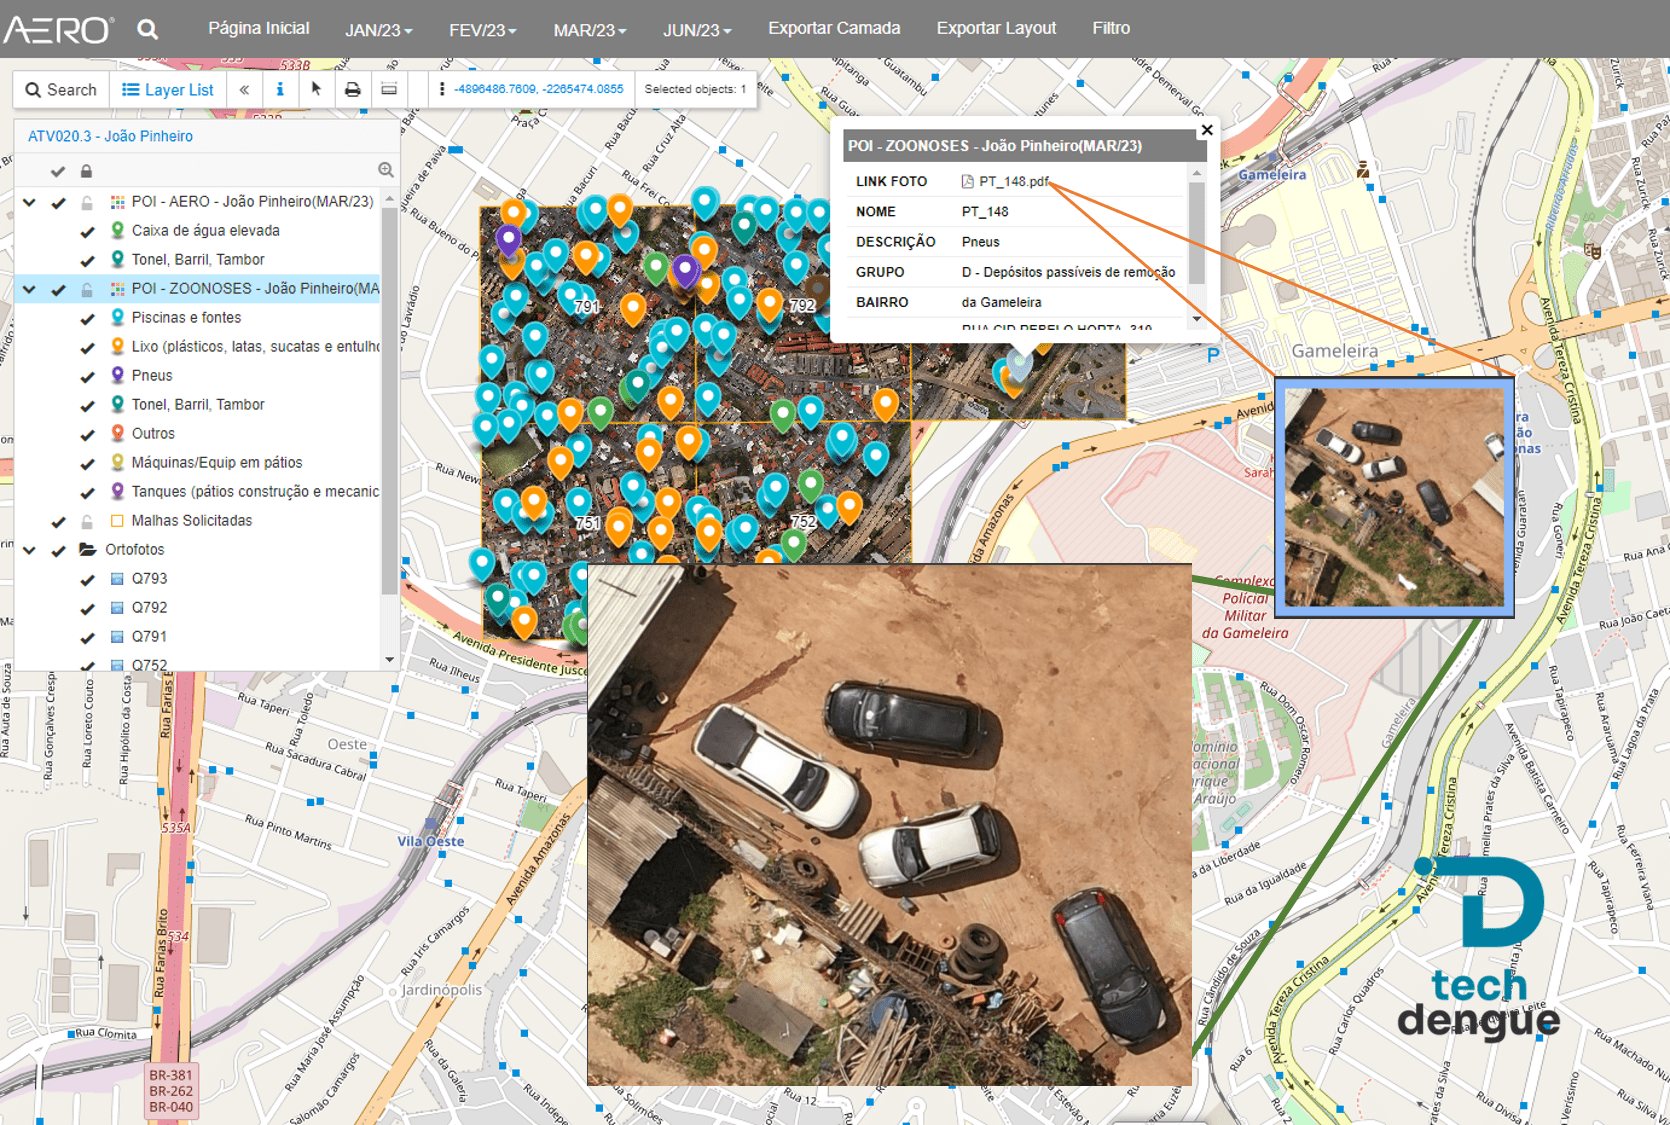The height and width of the screenshot is (1125, 1670).
Task: Click the measure/ruler tool icon in toolbar
Action: [389, 89]
